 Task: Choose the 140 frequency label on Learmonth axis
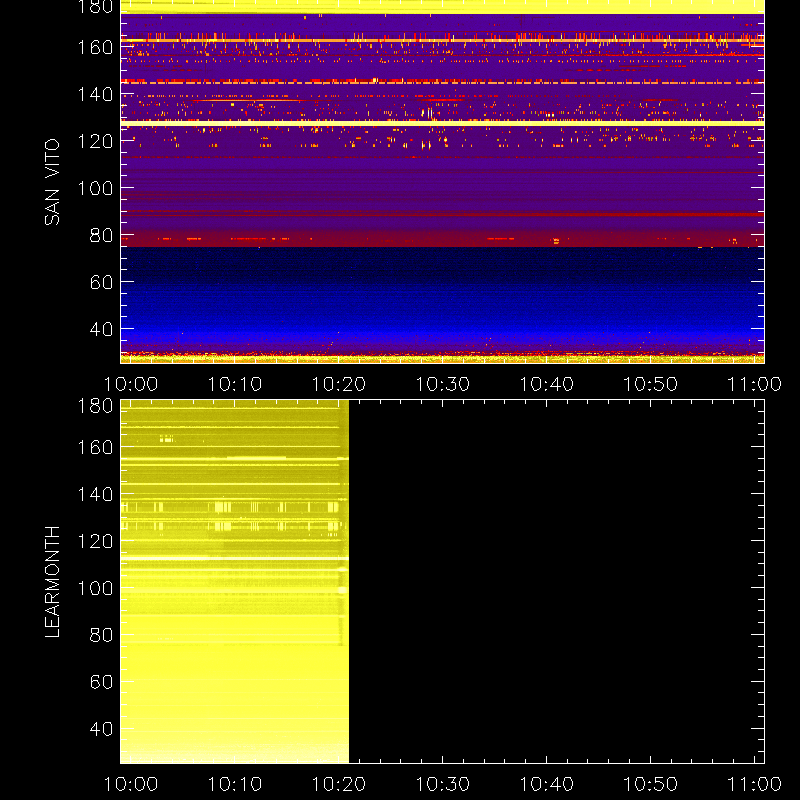pyautogui.click(x=95, y=494)
